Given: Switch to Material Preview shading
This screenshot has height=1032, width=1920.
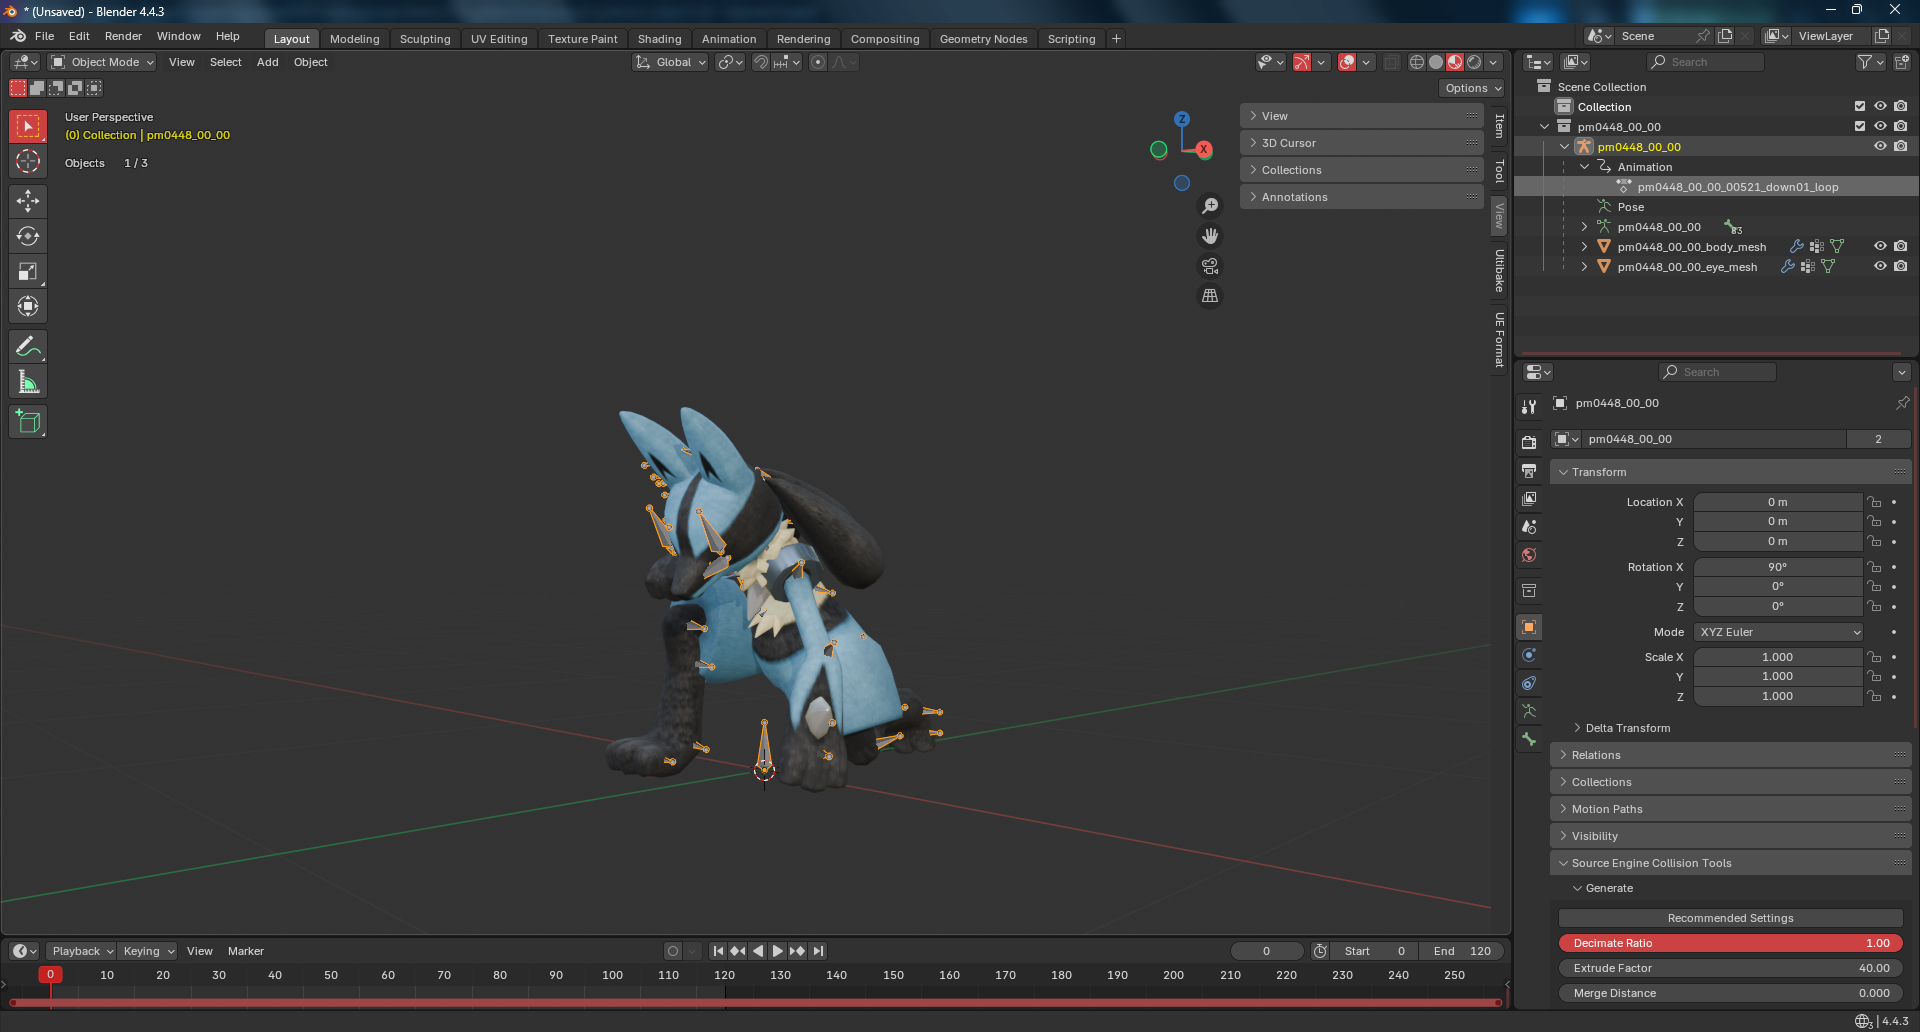Looking at the screenshot, I should [1455, 62].
